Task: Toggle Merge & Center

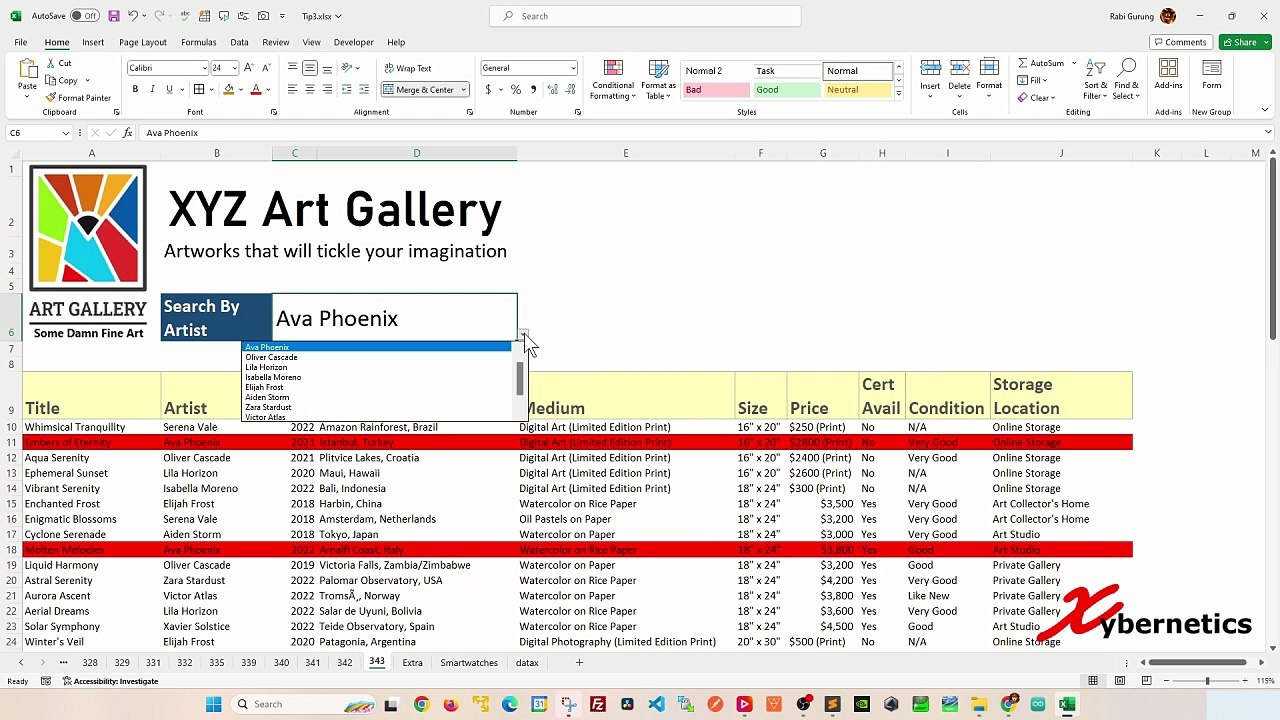Action: click(419, 89)
